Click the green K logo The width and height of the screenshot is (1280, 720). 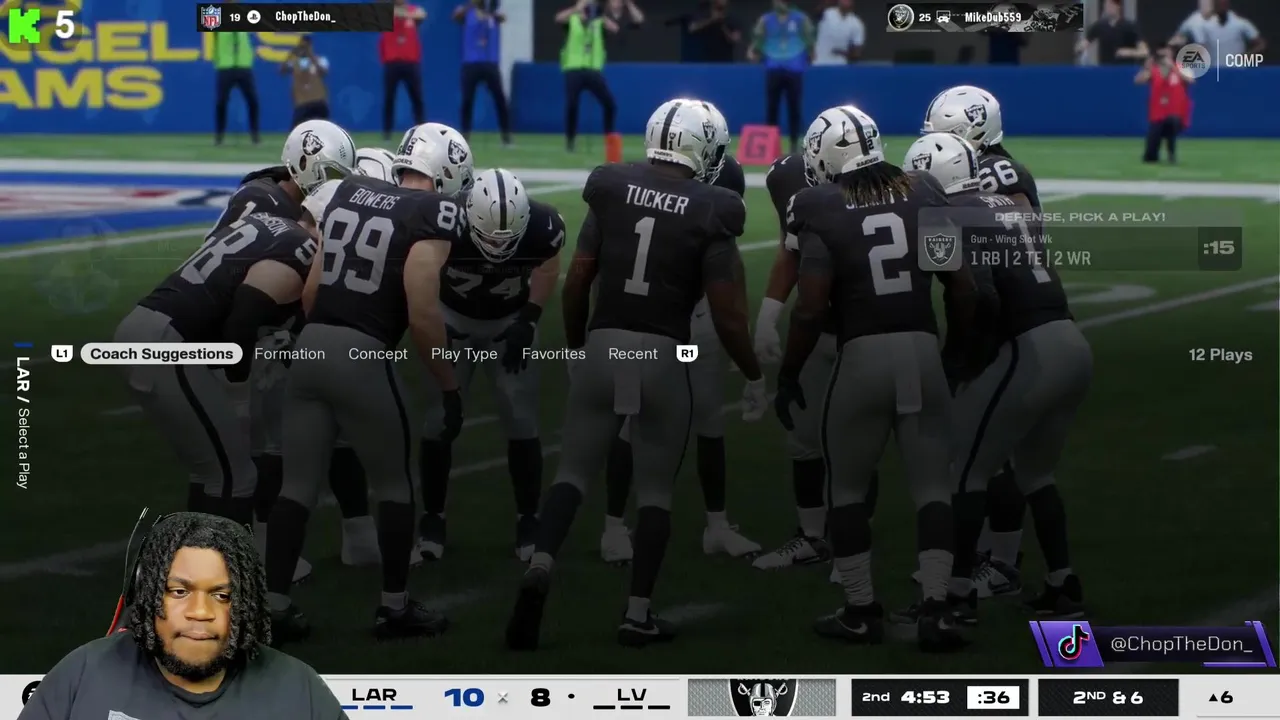pos(24,24)
